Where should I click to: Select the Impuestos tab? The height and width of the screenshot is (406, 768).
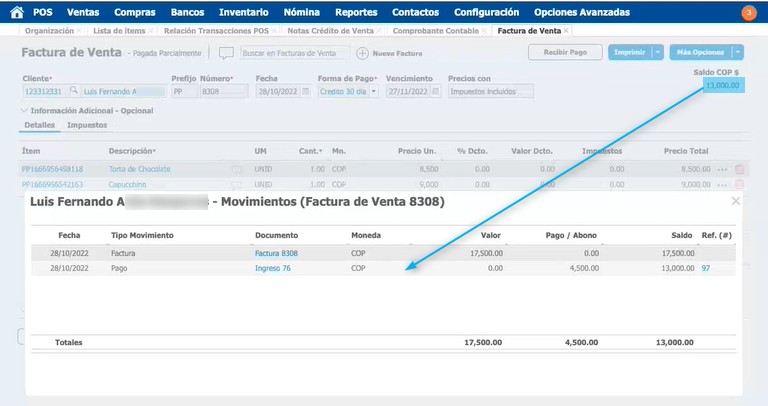point(87,125)
